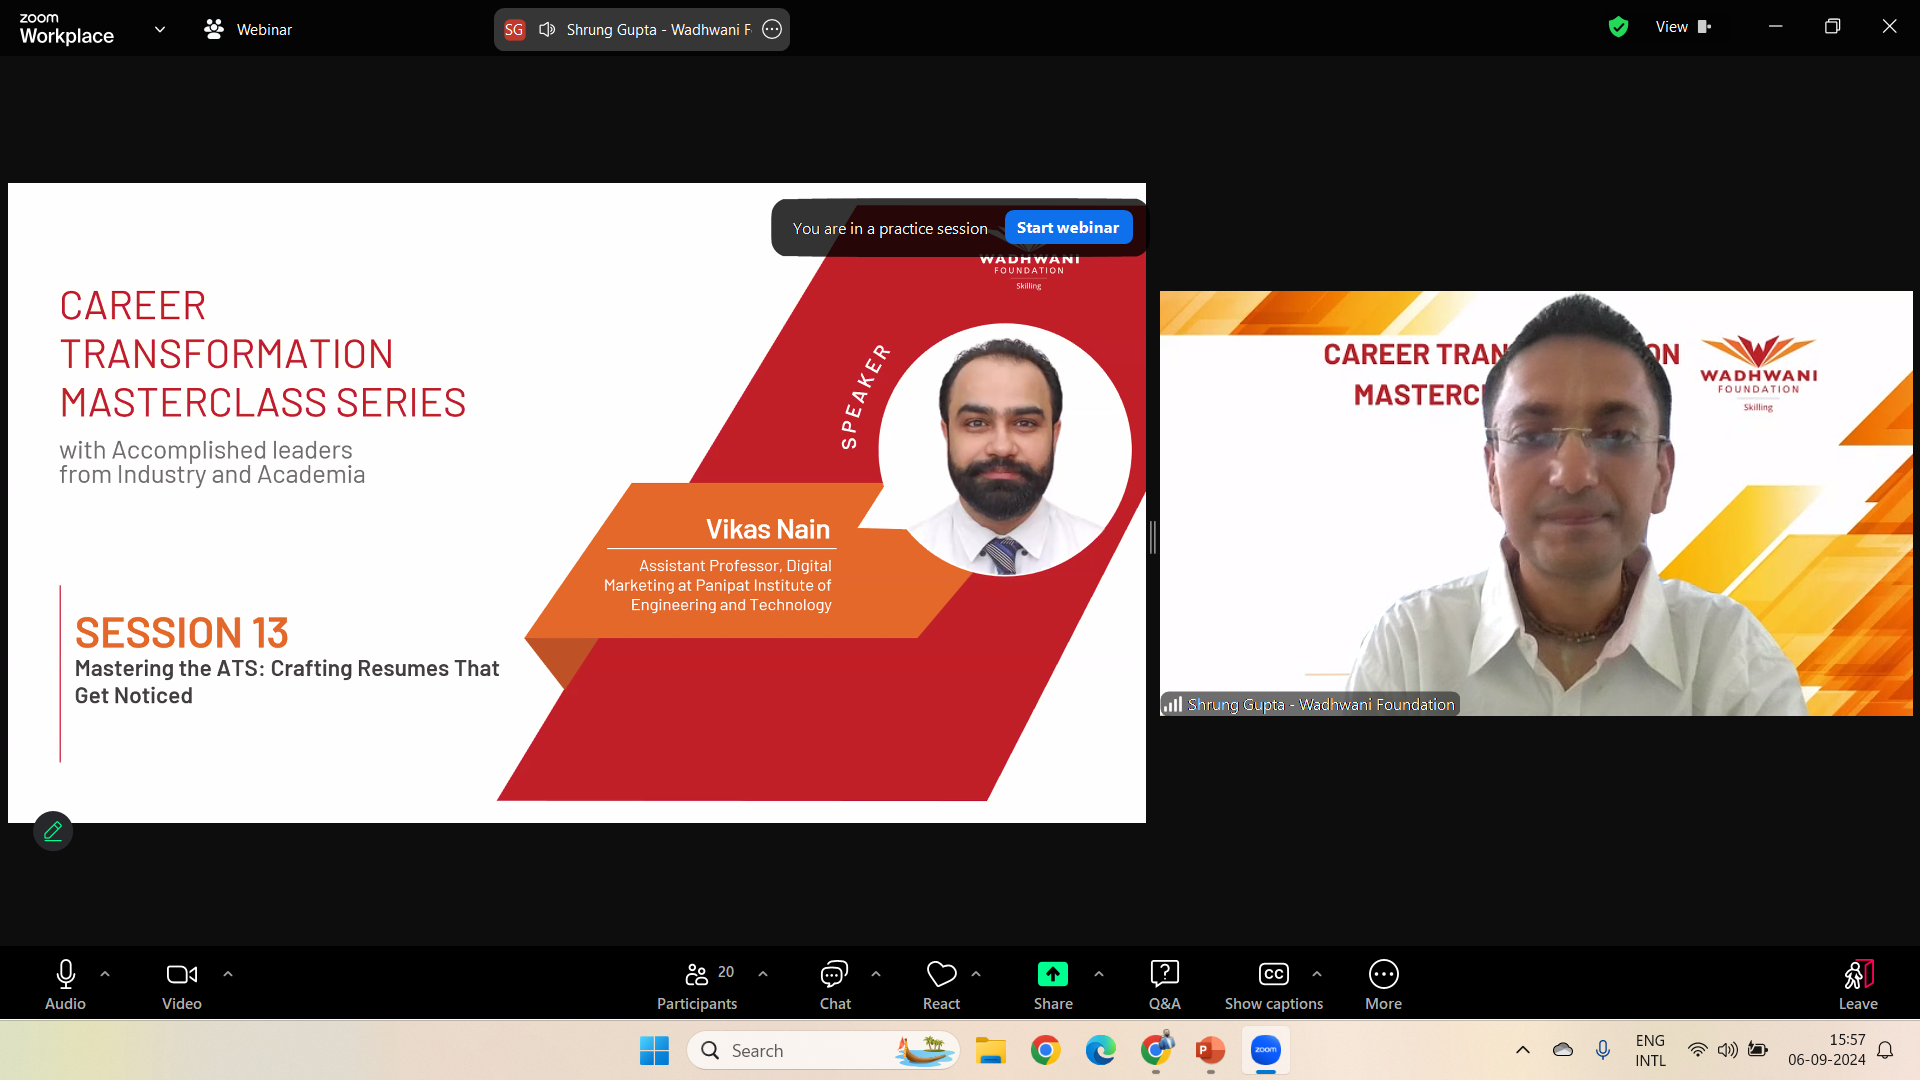Open the React emoji menu

point(941,984)
